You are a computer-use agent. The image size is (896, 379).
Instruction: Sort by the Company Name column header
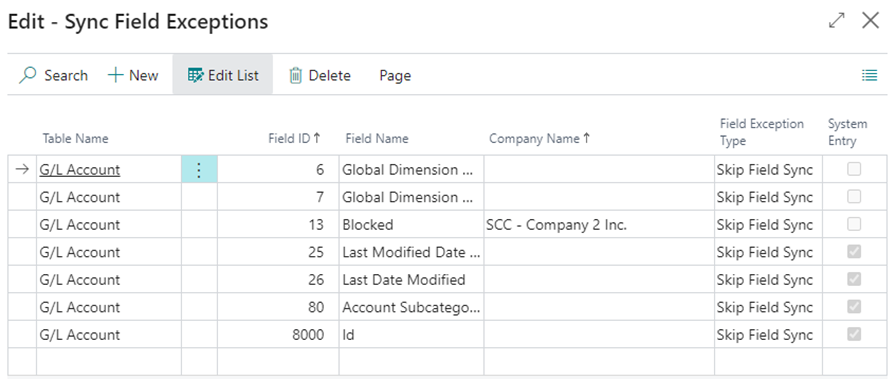[539, 138]
